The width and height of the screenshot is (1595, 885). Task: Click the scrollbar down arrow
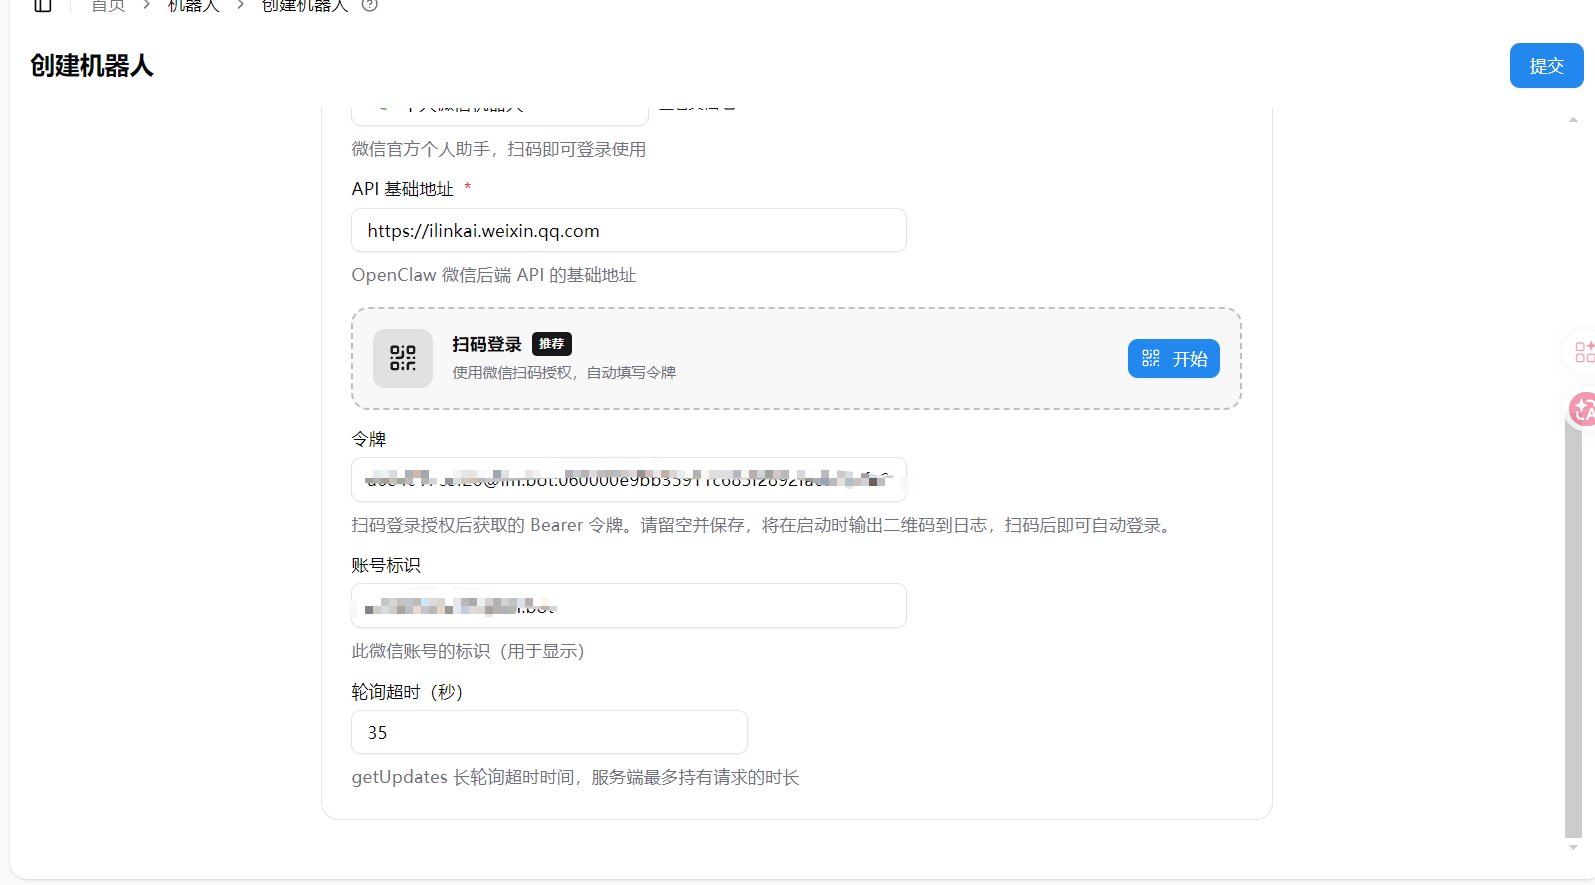[x=1573, y=847]
